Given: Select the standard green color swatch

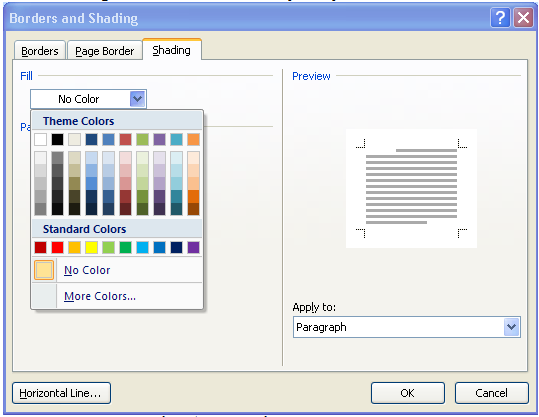Looking at the screenshot, I should pos(125,247).
